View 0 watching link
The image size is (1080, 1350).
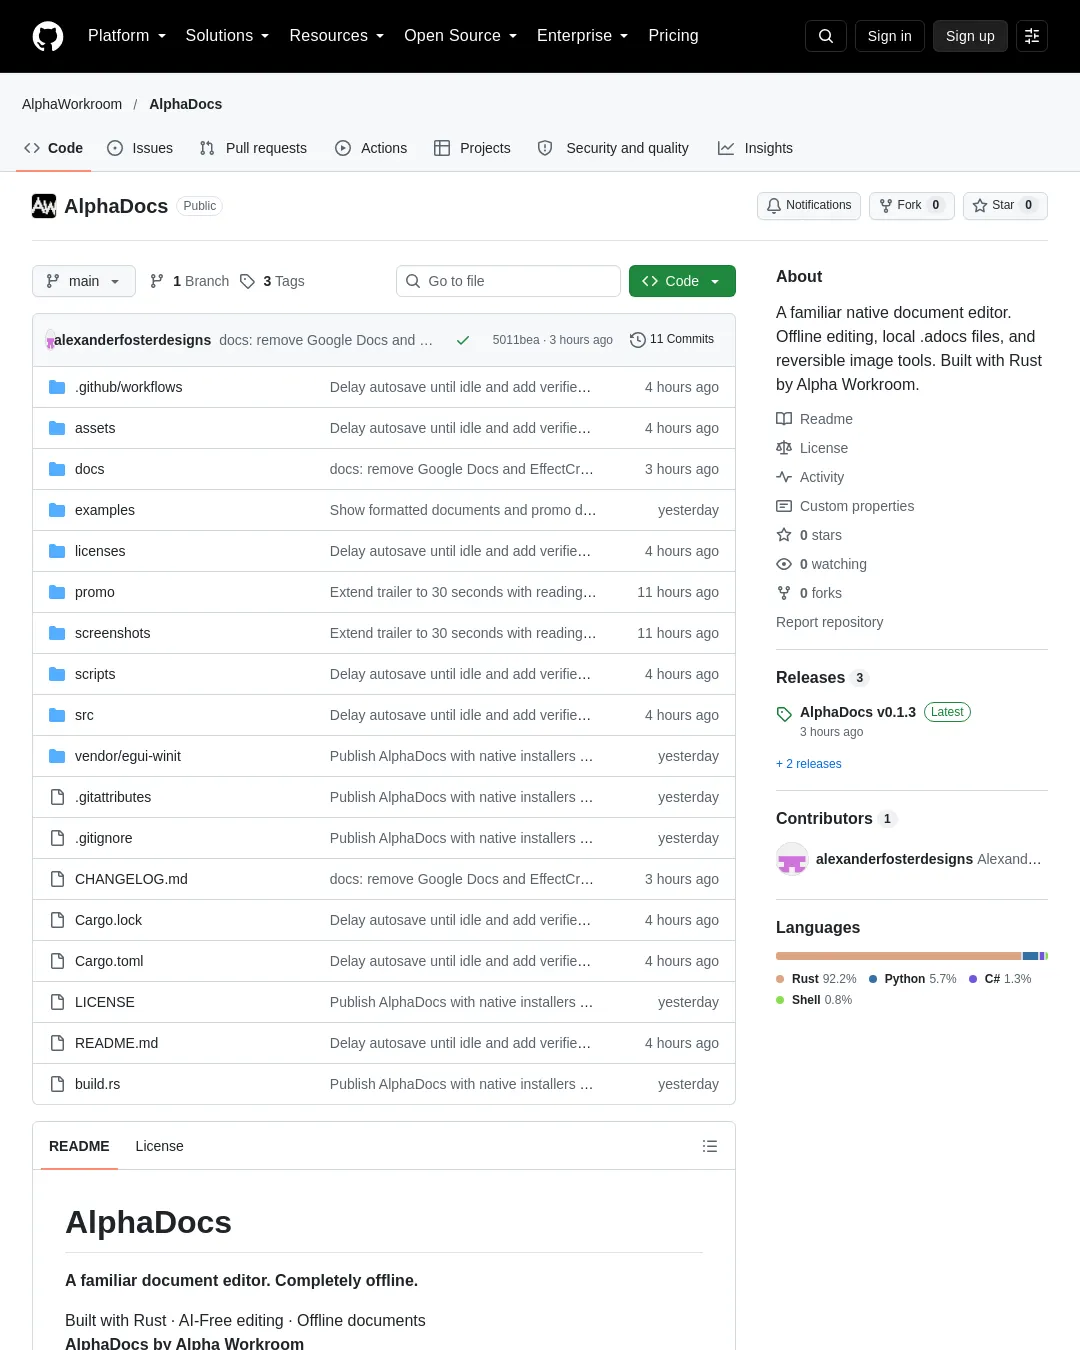pos(821,564)
